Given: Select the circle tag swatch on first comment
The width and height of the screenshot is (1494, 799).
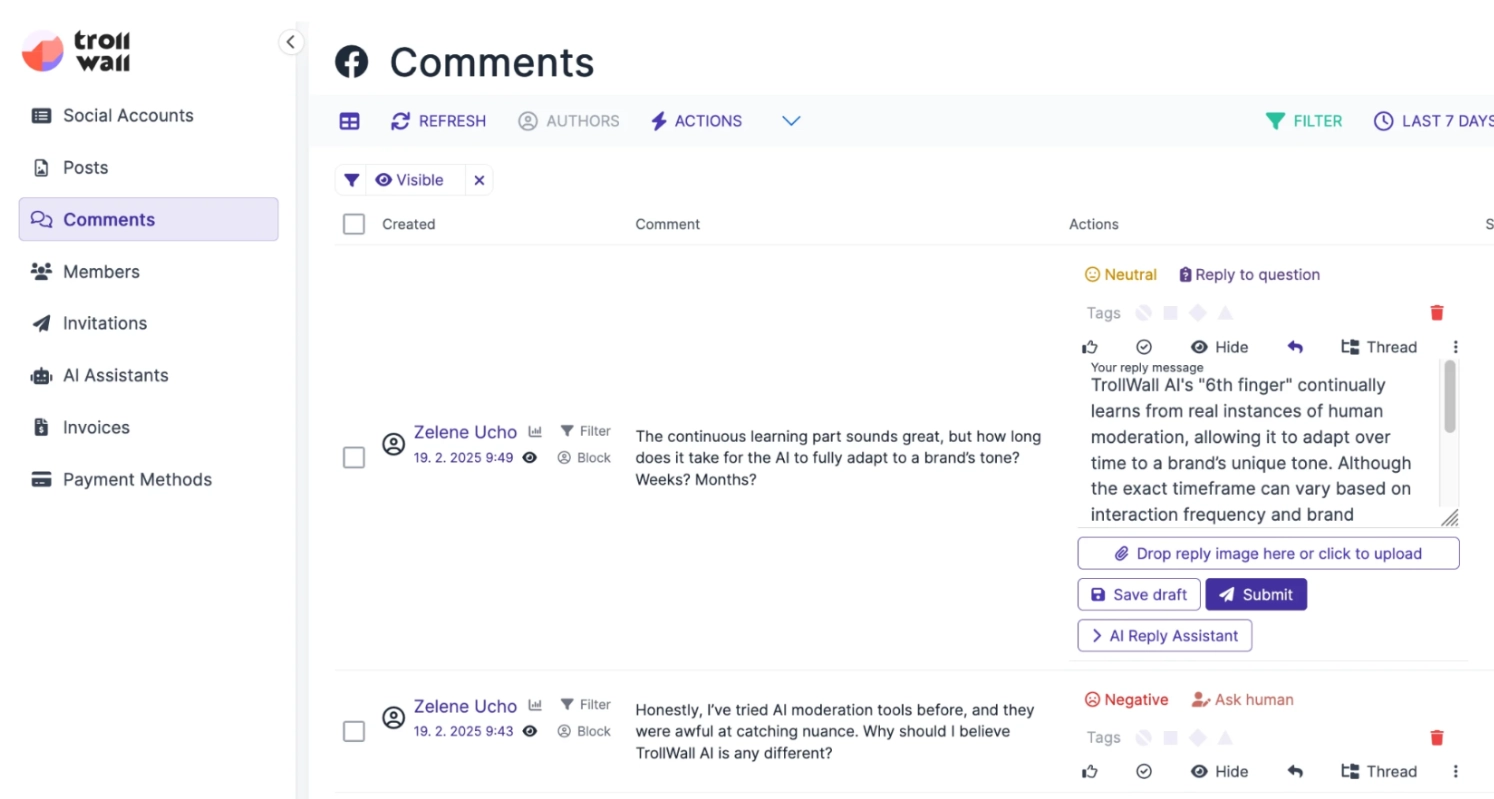Looking at the screenshot, I should [1144, 313].
